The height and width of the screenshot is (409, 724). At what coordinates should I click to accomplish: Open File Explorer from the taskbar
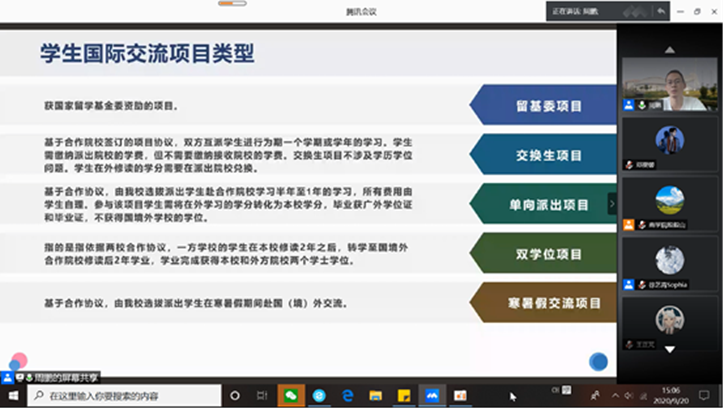377,396
